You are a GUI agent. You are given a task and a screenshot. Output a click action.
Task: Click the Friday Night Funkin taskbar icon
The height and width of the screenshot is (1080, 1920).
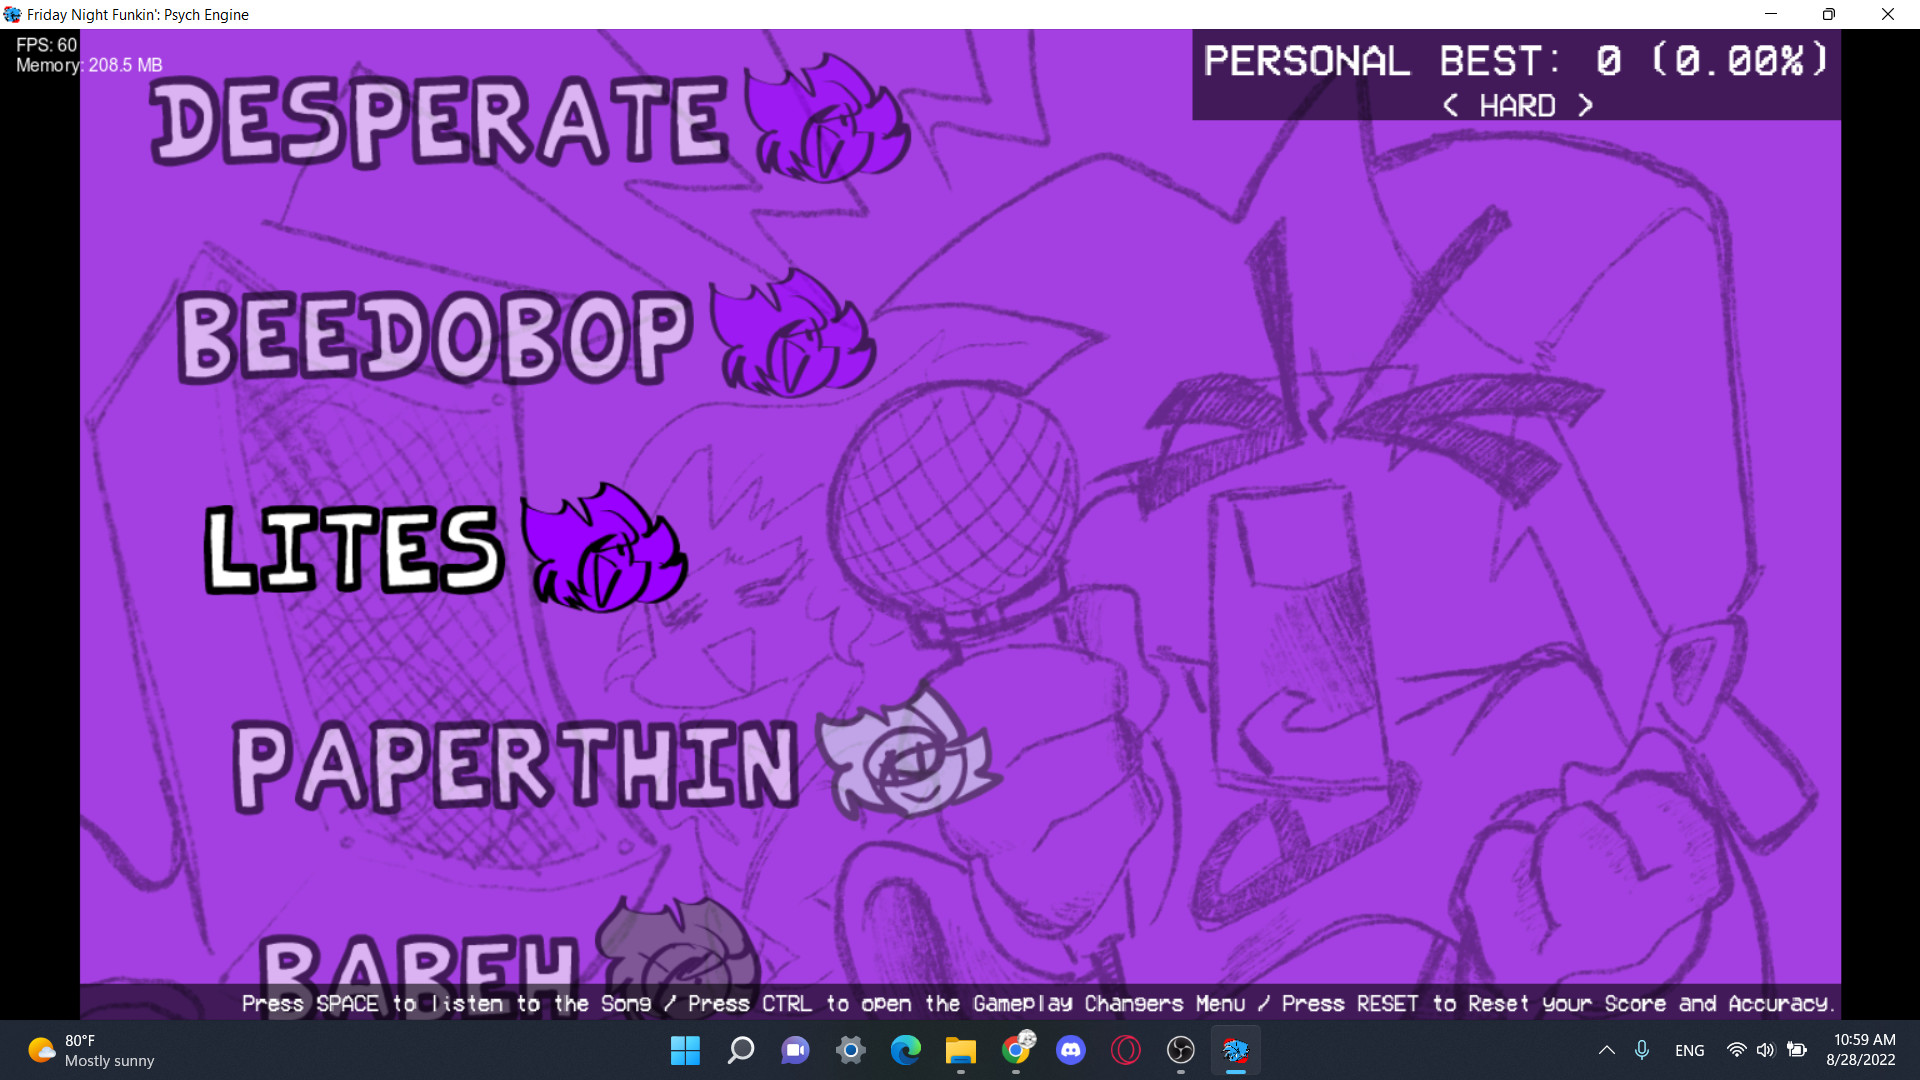tap(1236, 1050)
